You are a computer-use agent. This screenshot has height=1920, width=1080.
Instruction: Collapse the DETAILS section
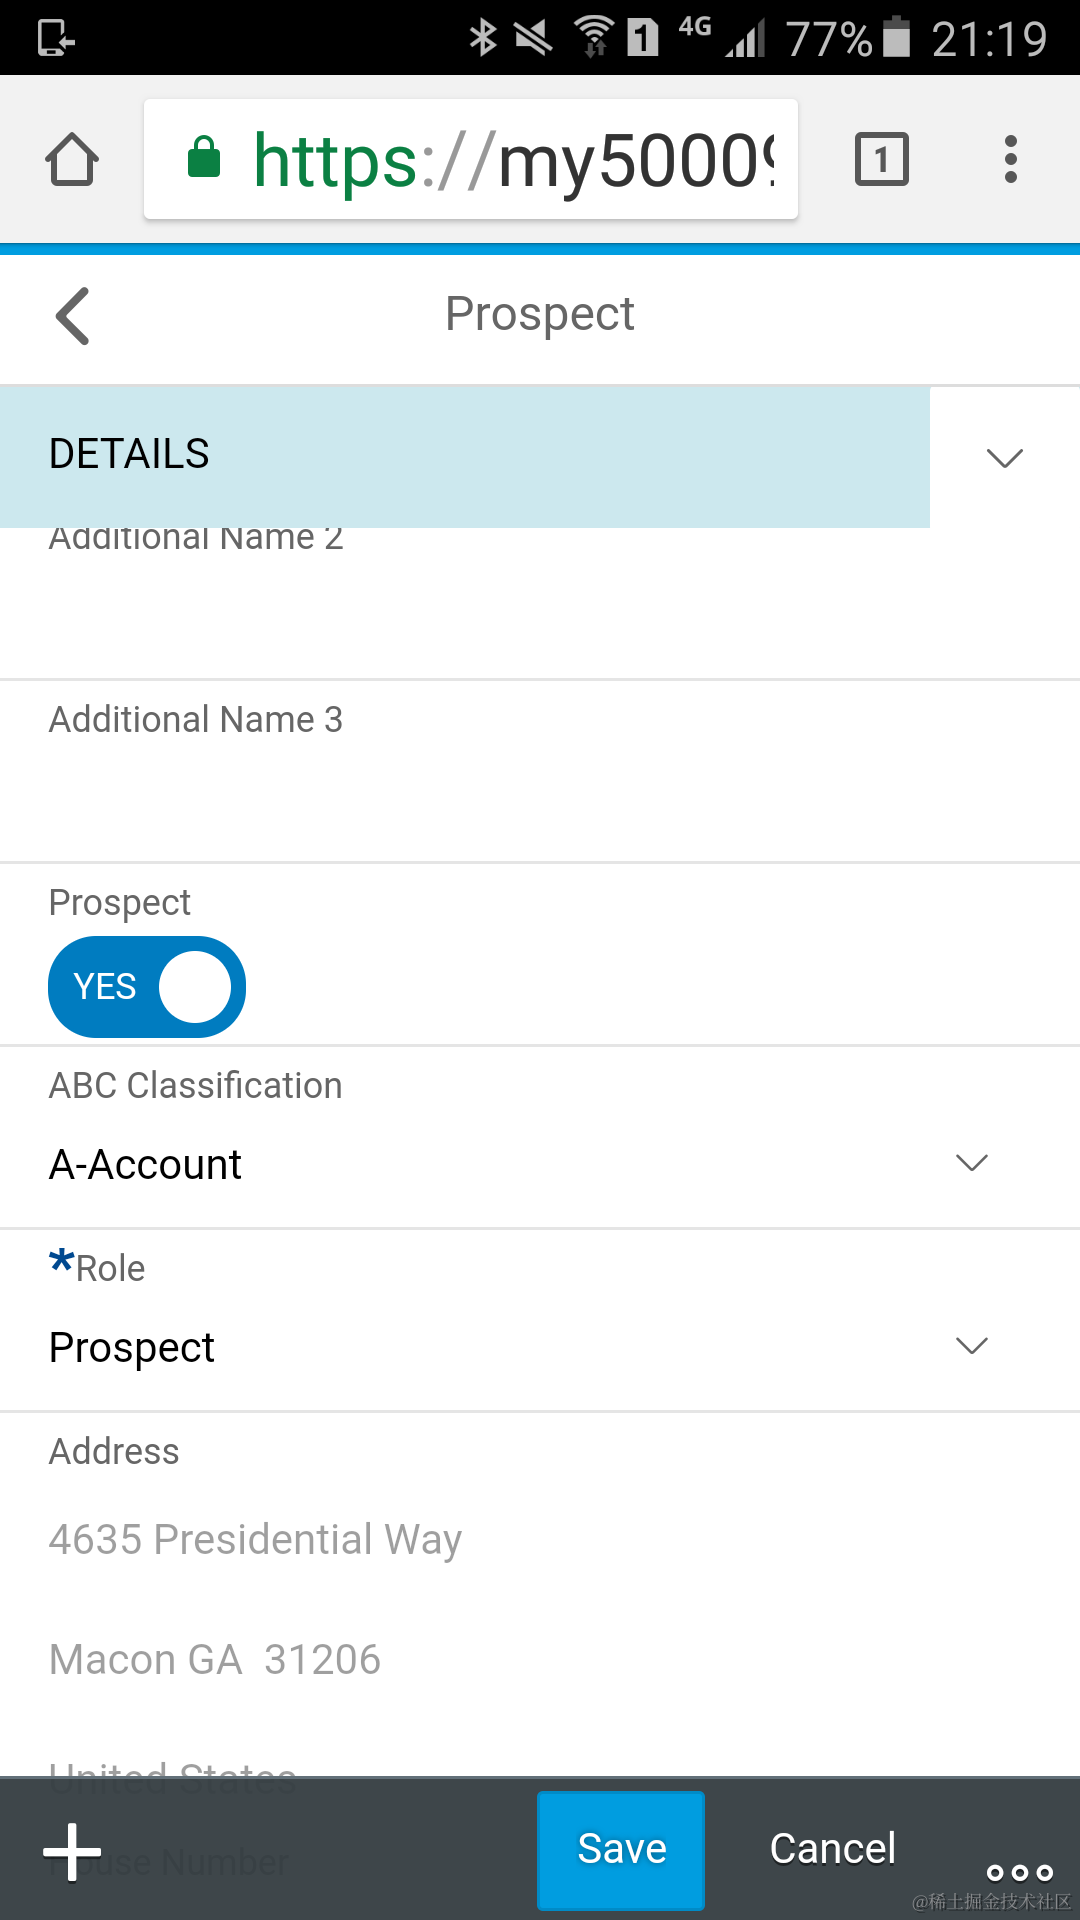click(1003, 457)
